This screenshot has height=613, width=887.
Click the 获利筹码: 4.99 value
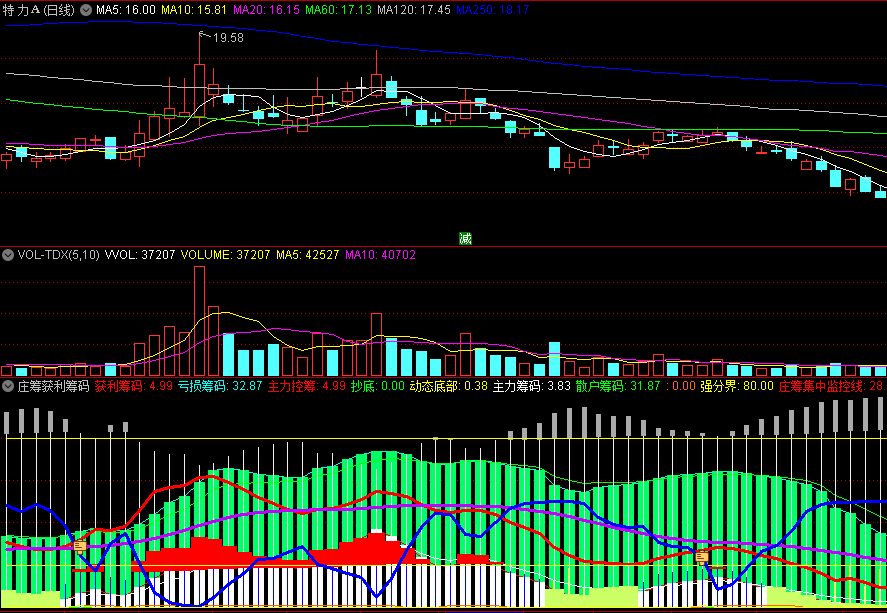[x=134, y=386]
